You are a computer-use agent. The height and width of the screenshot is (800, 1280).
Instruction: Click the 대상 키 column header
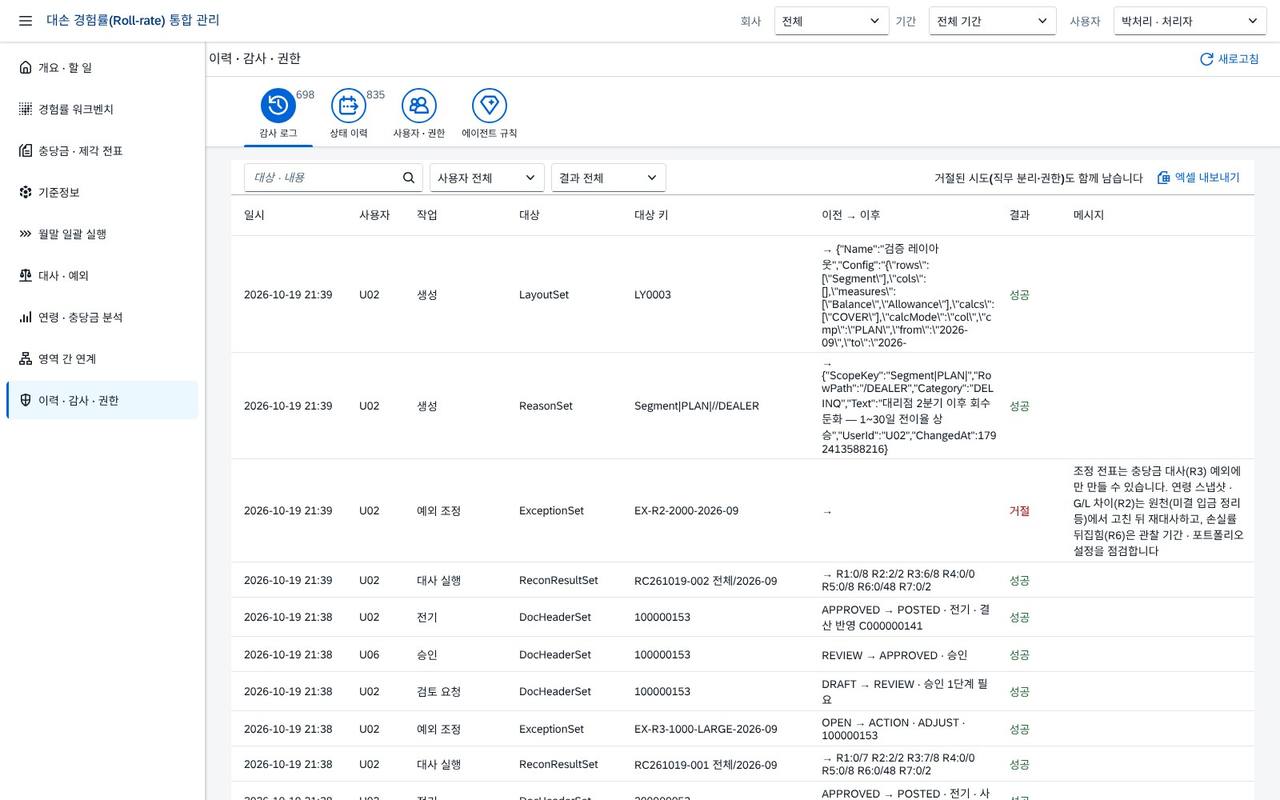[651, 215]
